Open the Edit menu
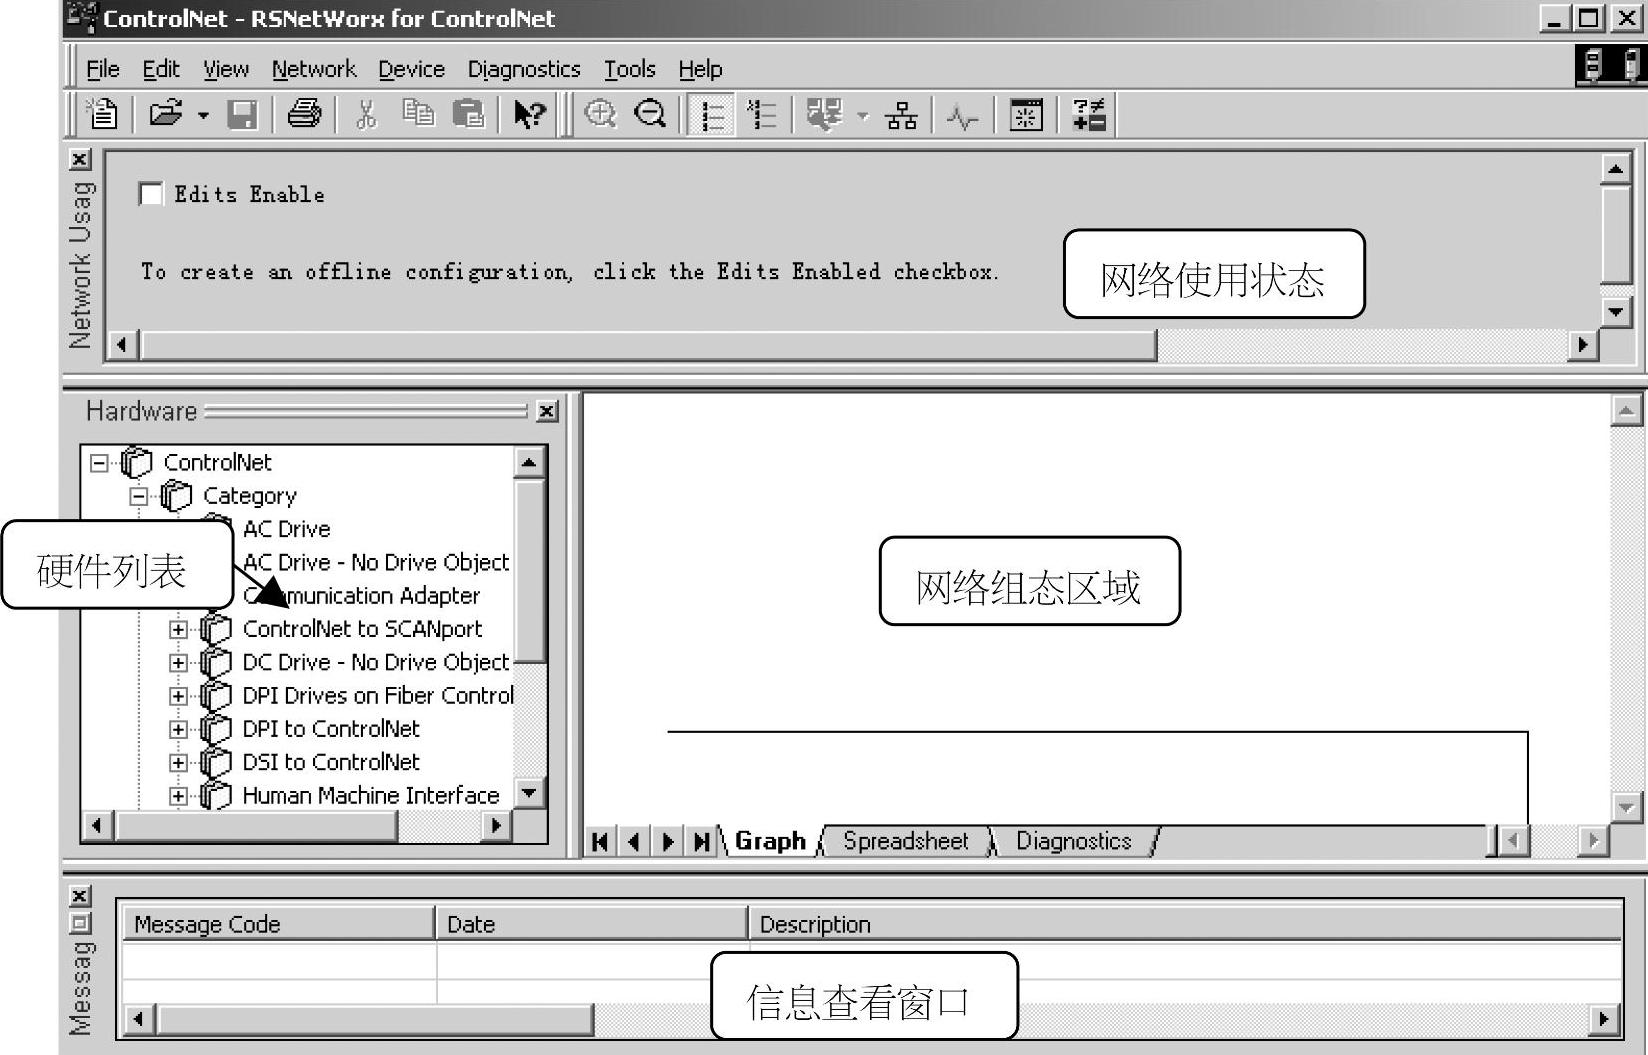 (161, 69)
